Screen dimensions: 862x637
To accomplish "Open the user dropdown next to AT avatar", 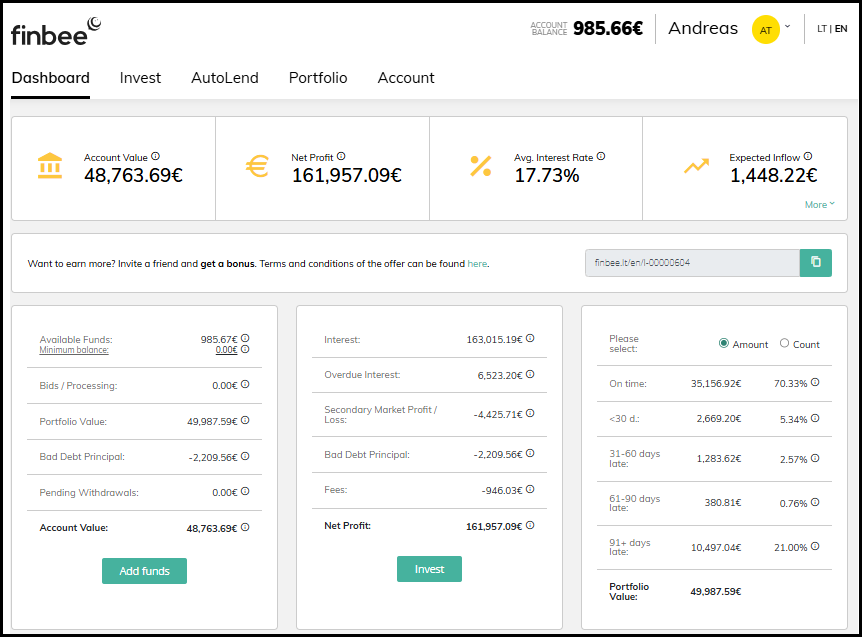I will (x=787, y=27).
